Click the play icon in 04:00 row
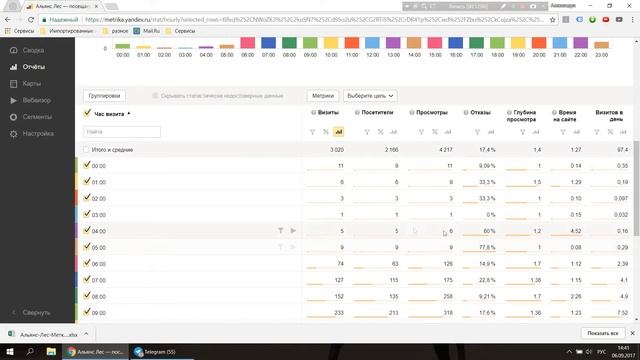This screenshot has width=640, height=360. [293, 231]
